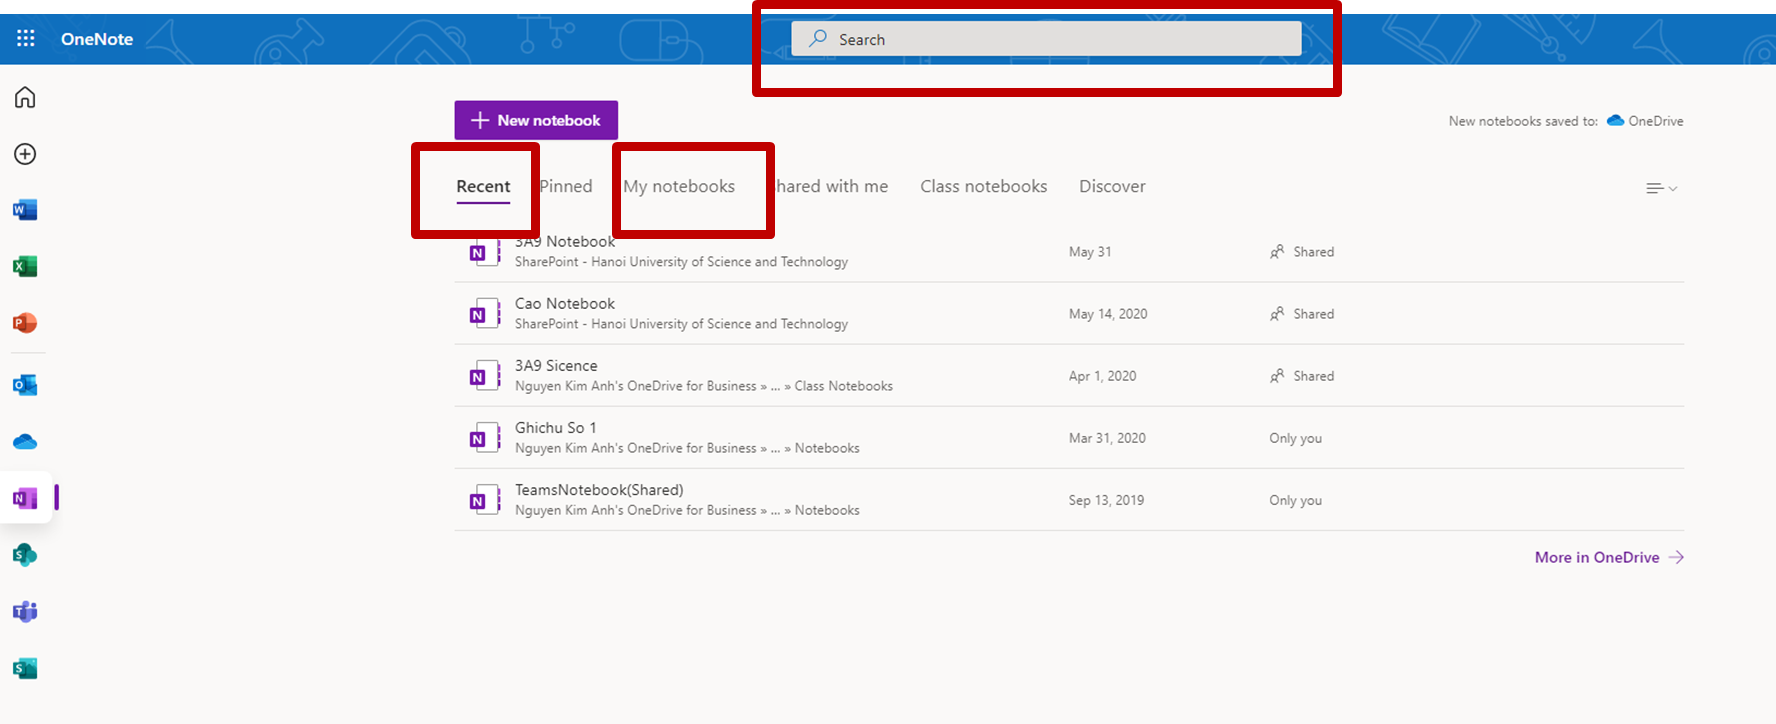The width and height of the screenshot is (1776, 724).
Task: Switch to the Discover tab
Action: coord(1112,186)
